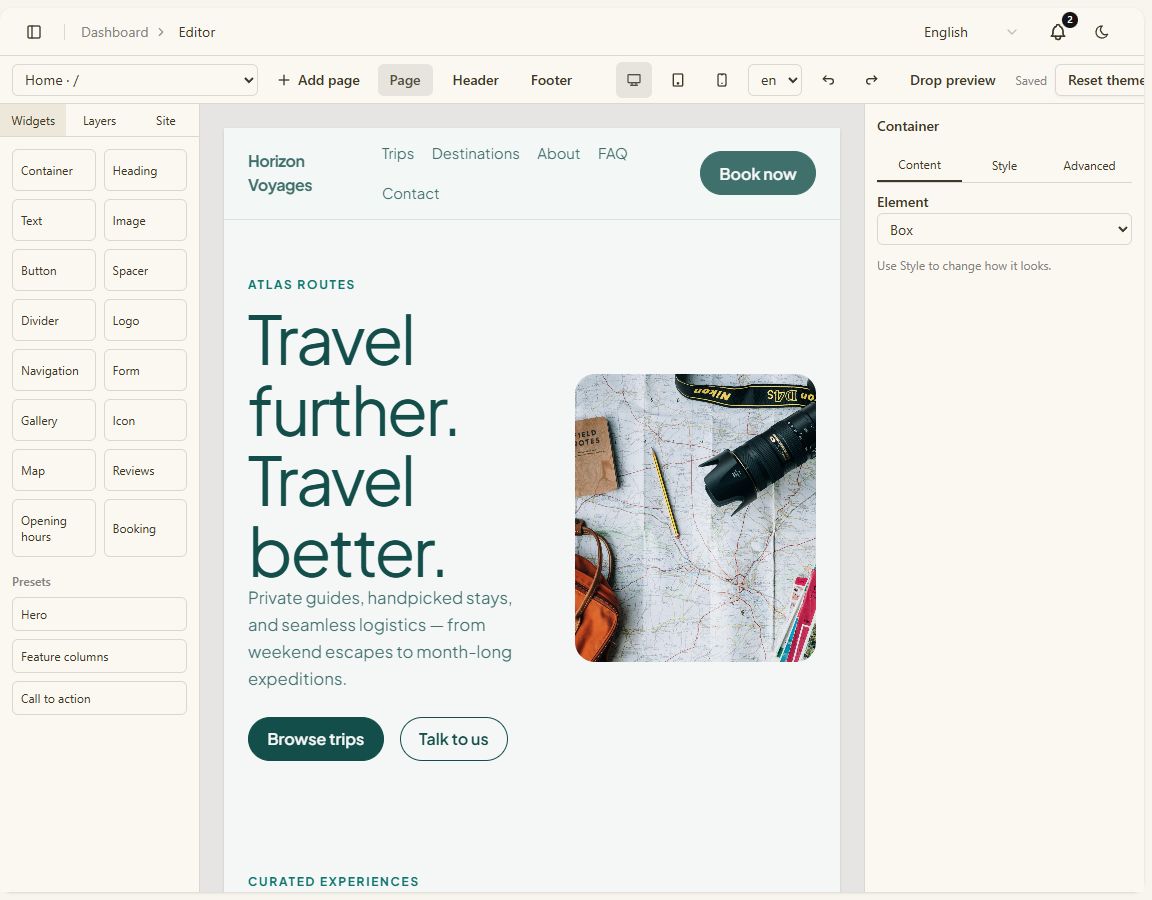Open the notifications bell
The height and width of the screenshot is (900, 1152).
click(1057, 32)
